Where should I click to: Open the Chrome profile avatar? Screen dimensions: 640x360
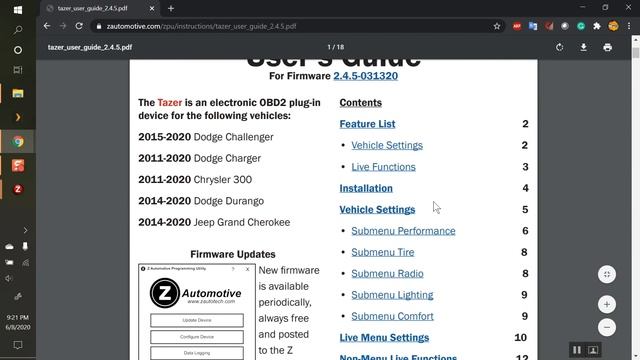[613, 26]
